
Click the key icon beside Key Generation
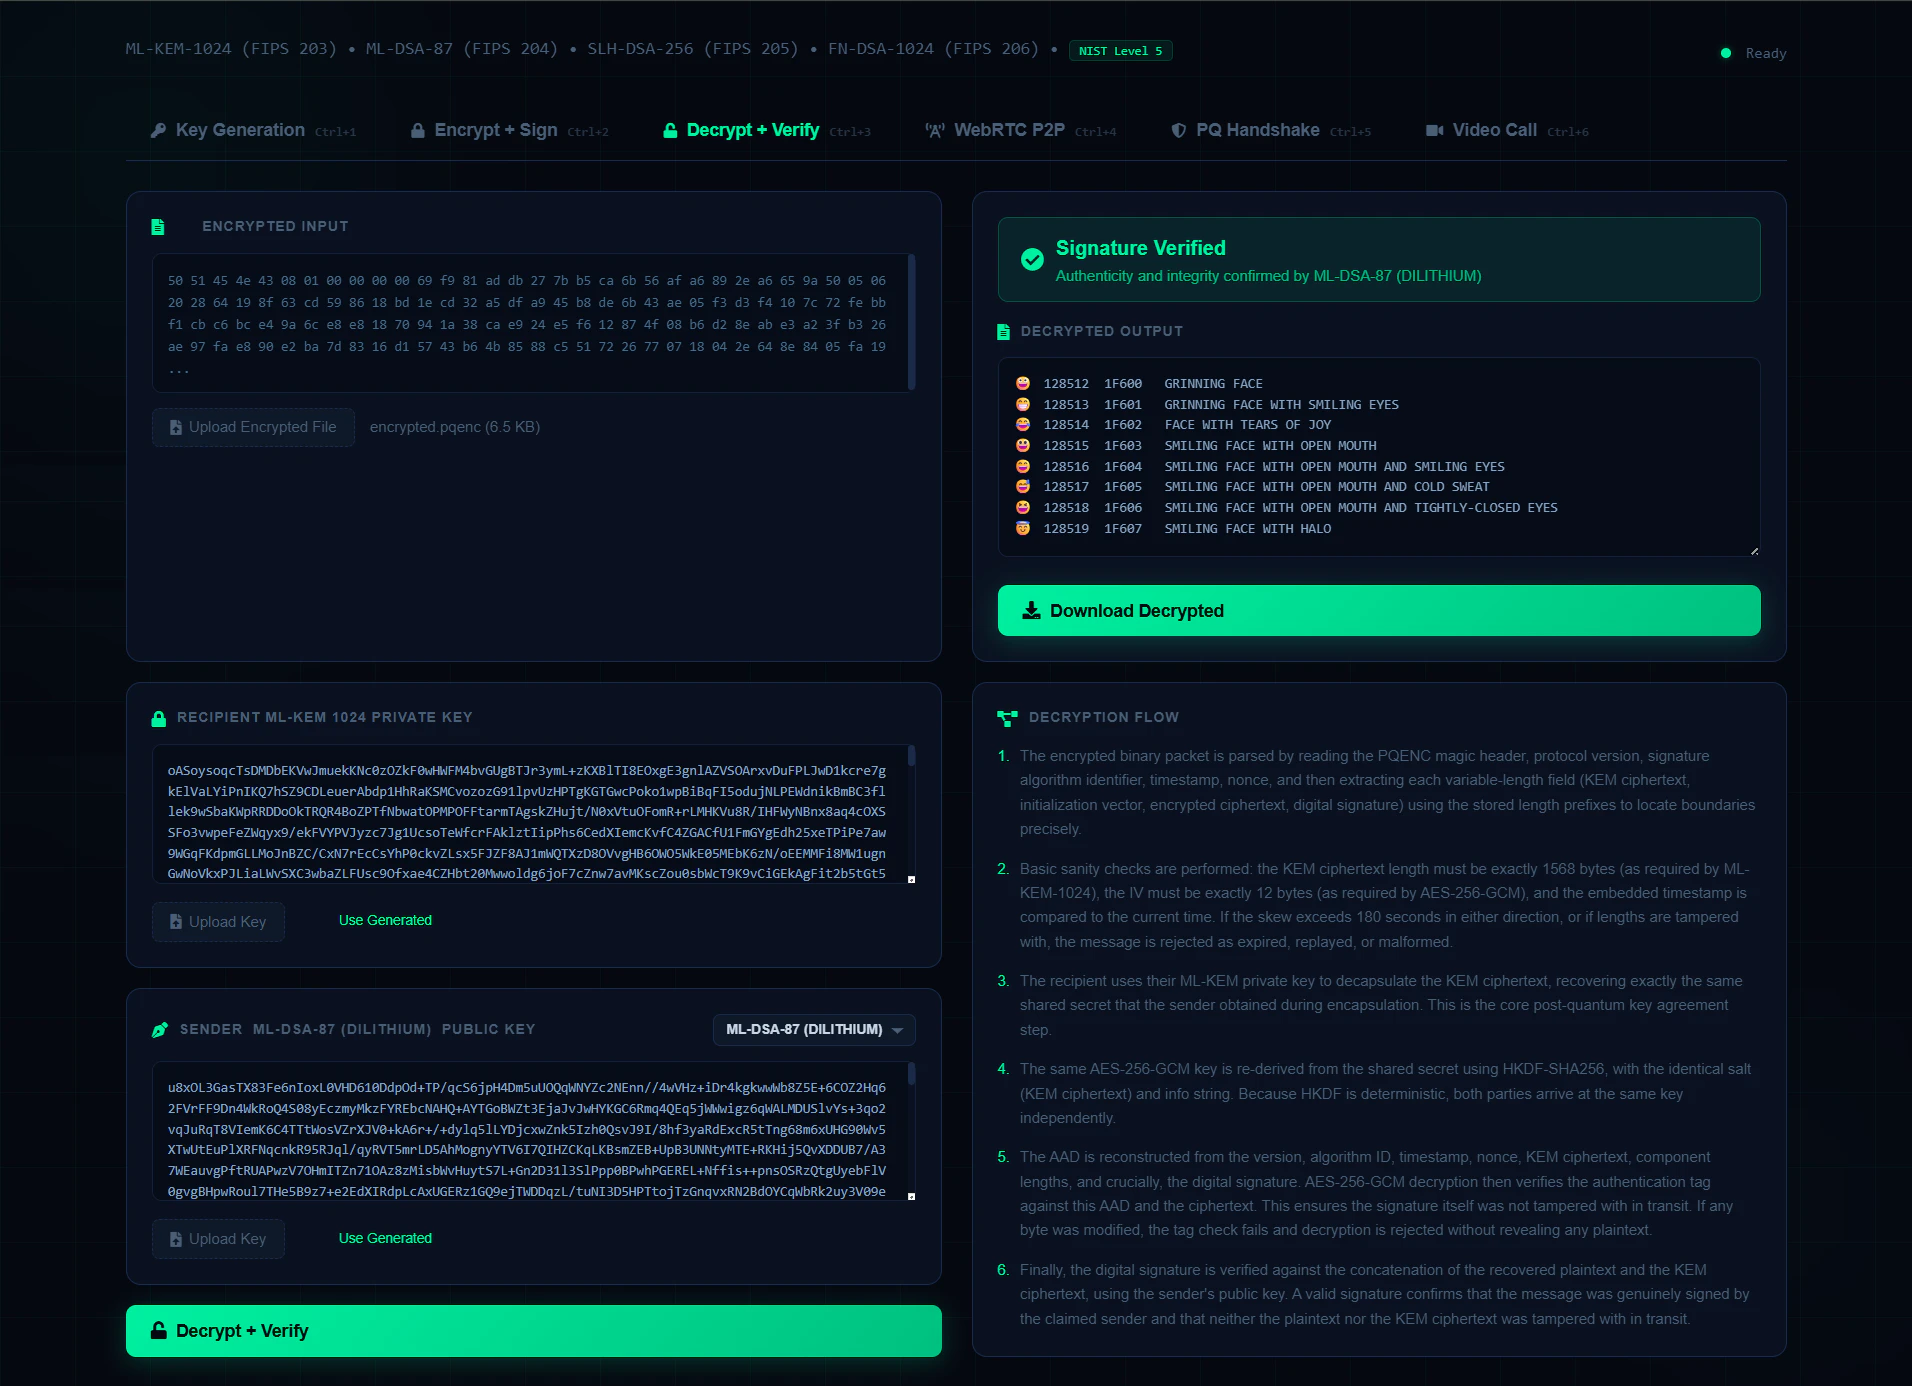click(x=158, y=130)
